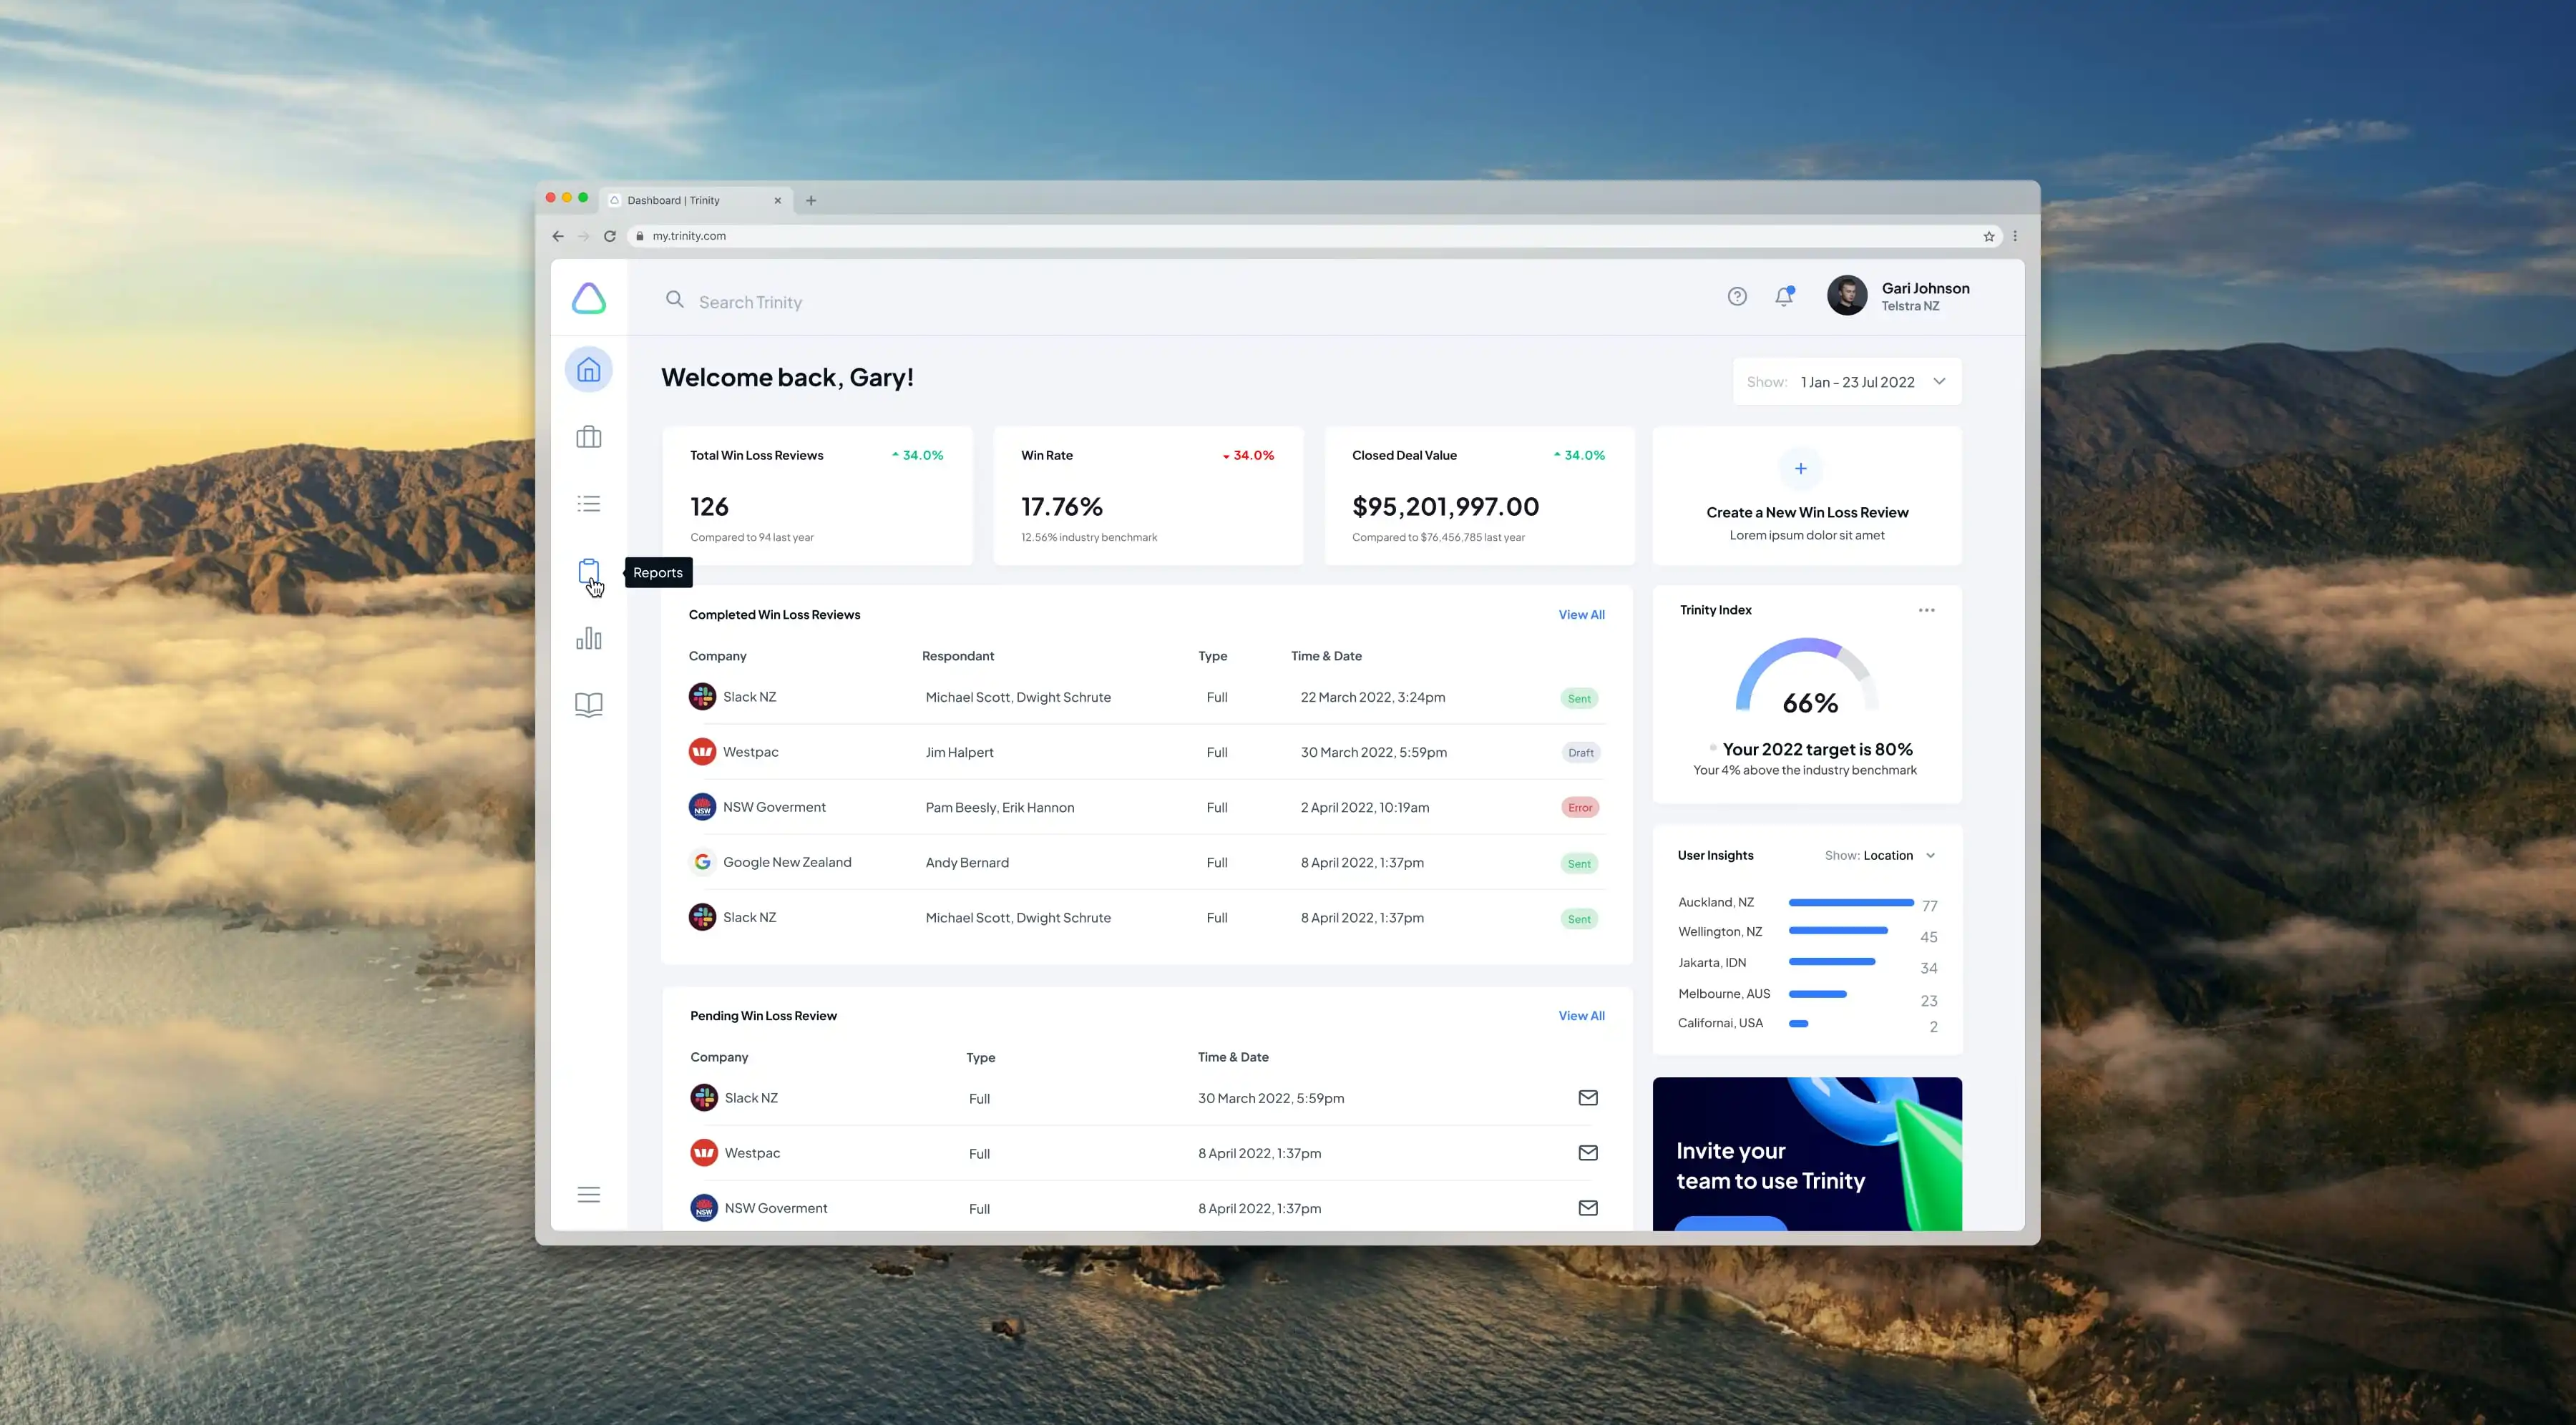
Task: Click the date 2 April 2022, 10:19am
Action: click(x=1364, y=808)
